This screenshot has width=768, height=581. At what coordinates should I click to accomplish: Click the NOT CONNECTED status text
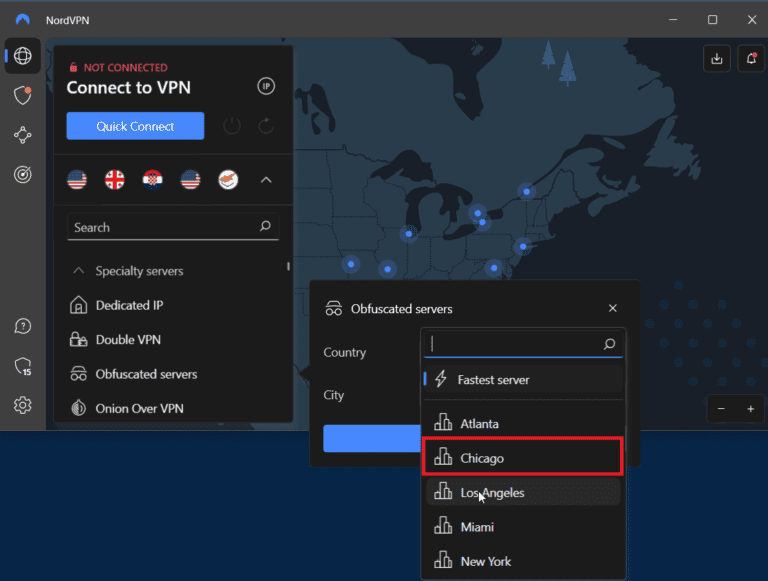click(125, 68)
